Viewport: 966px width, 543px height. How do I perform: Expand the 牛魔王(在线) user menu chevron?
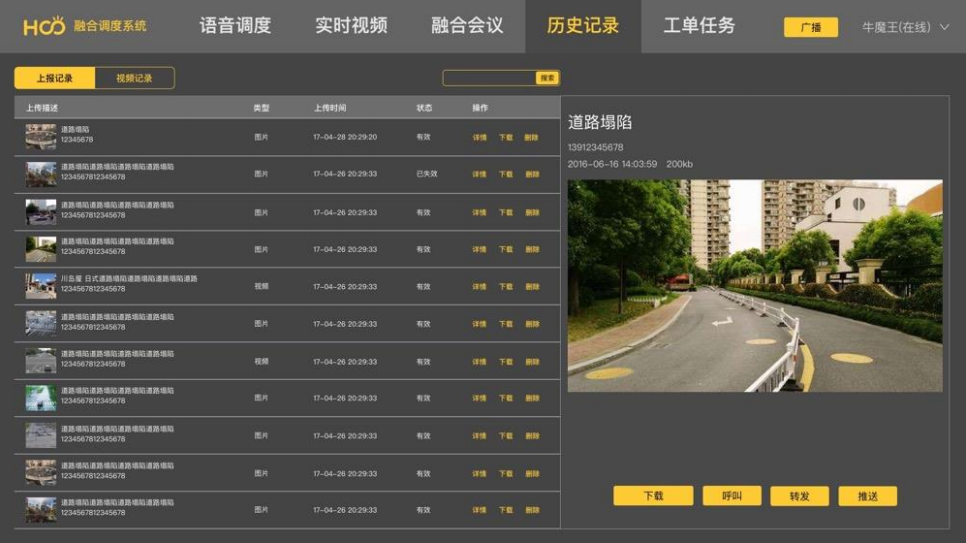click(x=945, y=27)
